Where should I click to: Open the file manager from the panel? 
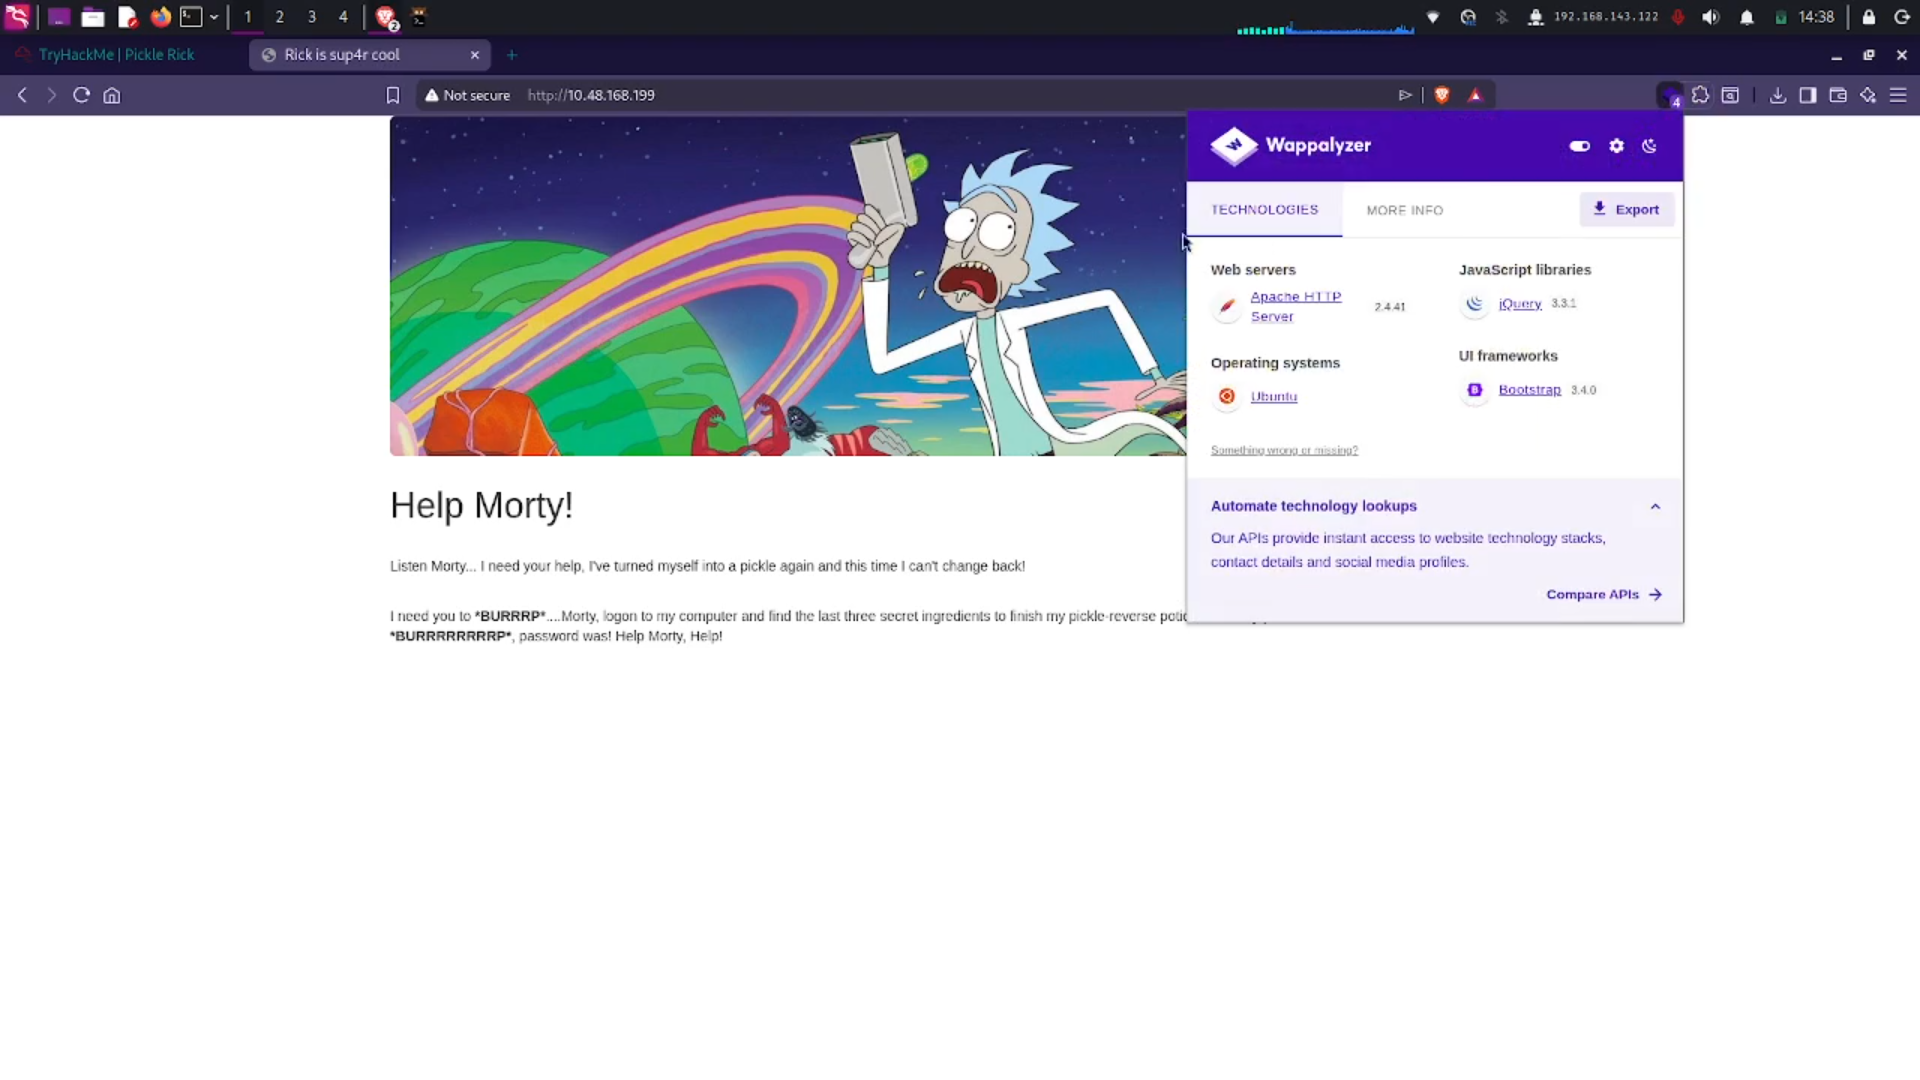[93, 17]
